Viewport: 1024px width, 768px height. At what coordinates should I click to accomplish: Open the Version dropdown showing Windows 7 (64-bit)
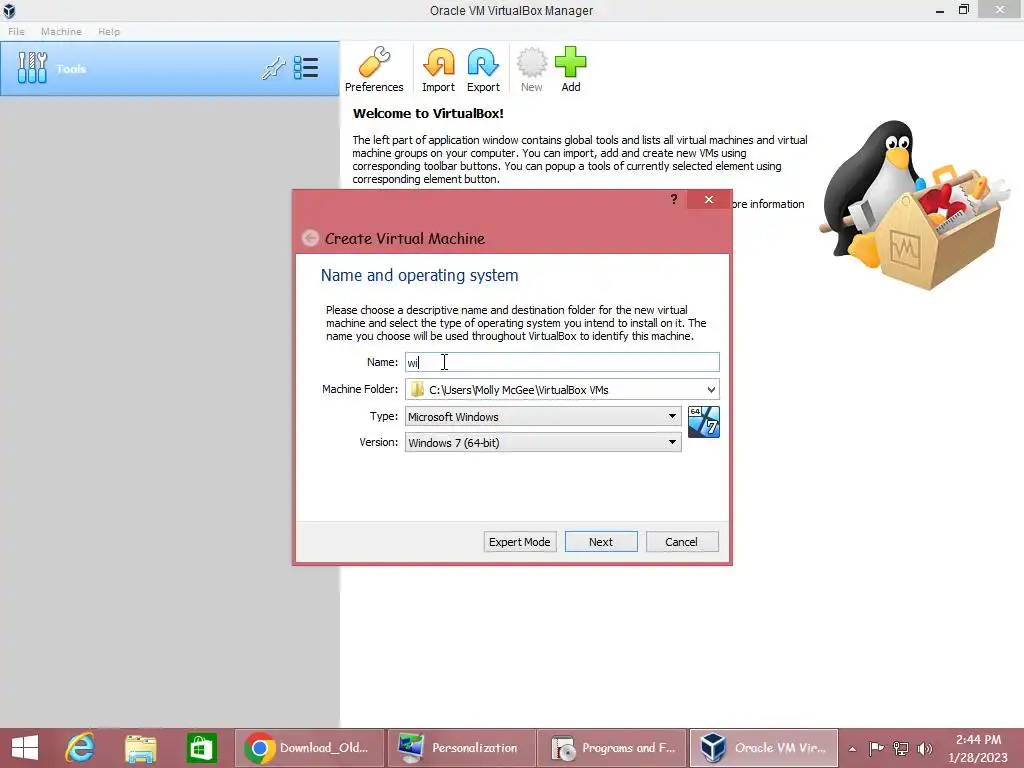543,442
